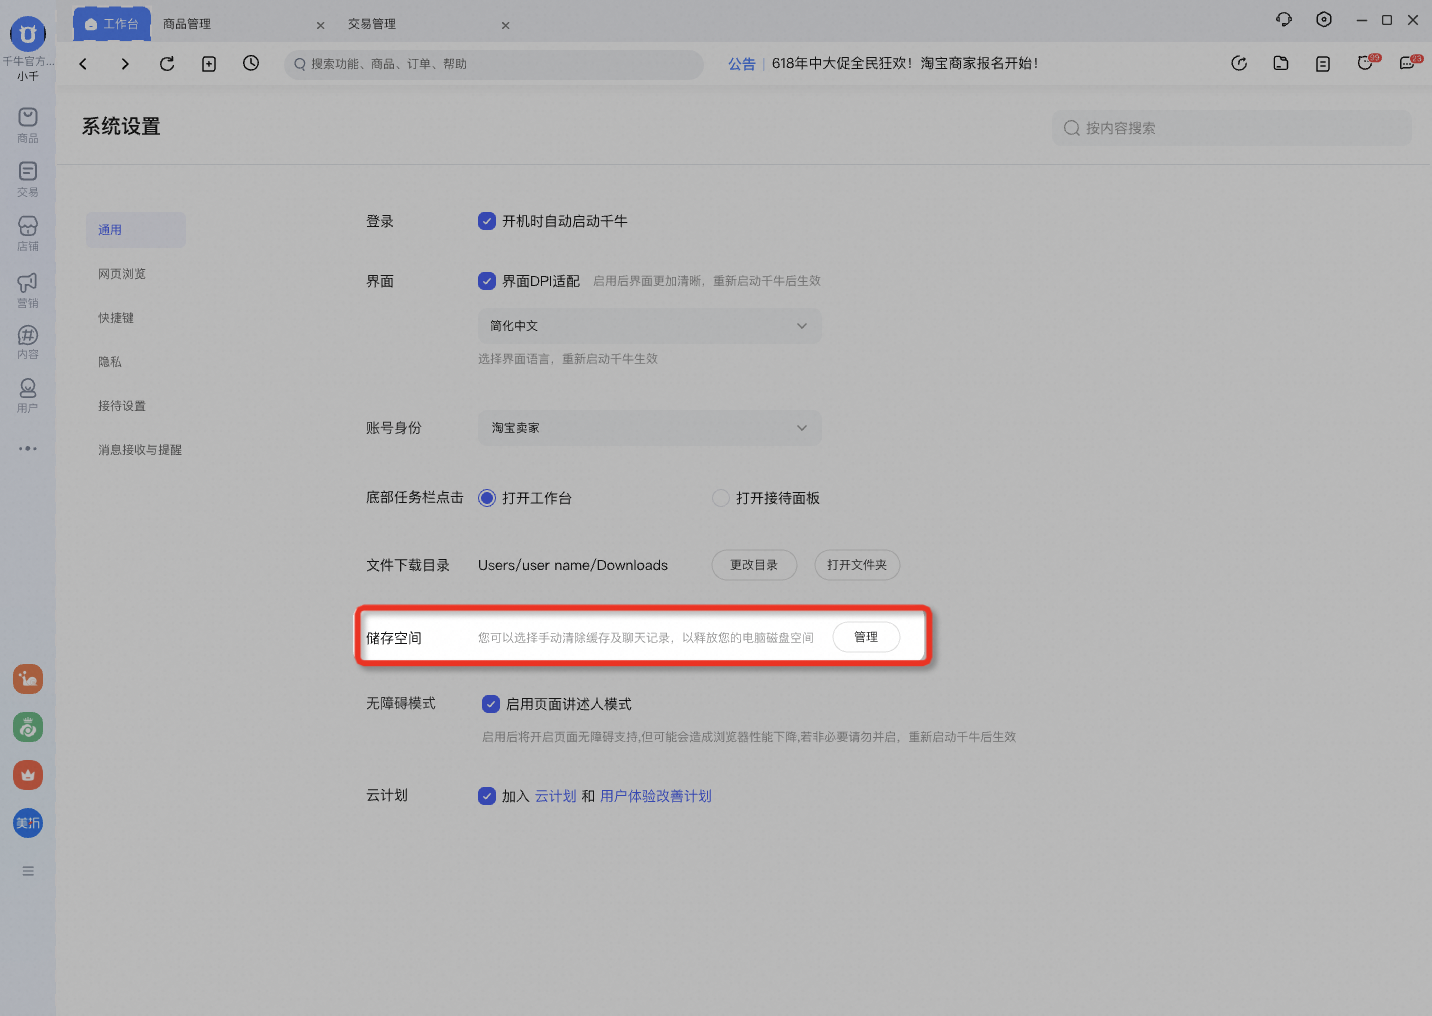Image resolution: width=1432 pixels, height=1016 pixels.
Task: Select 接待设置 settings category
Action: click(x=122, y=406)
